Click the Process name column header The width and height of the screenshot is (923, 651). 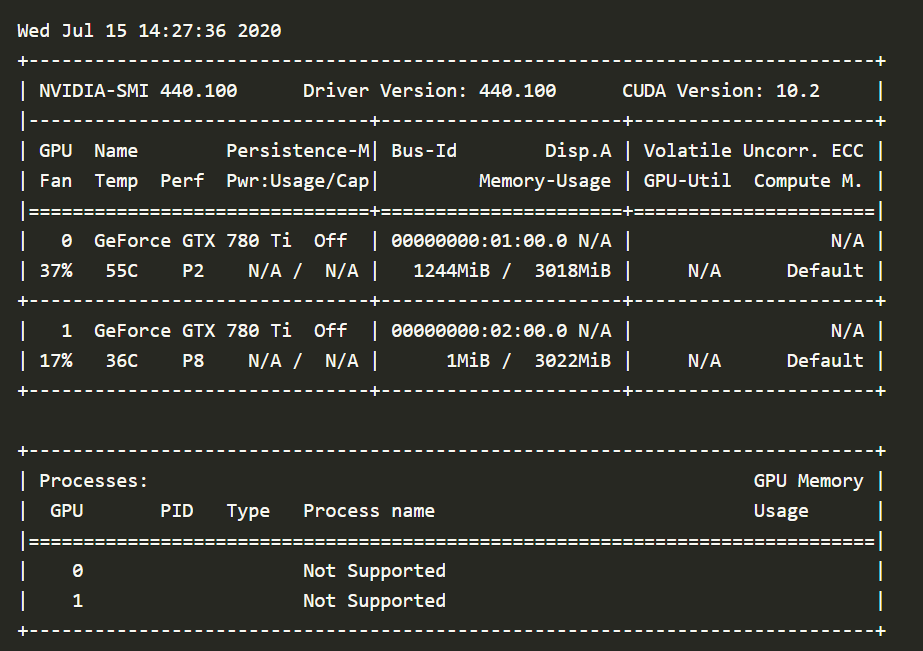(x=369, y=511)
